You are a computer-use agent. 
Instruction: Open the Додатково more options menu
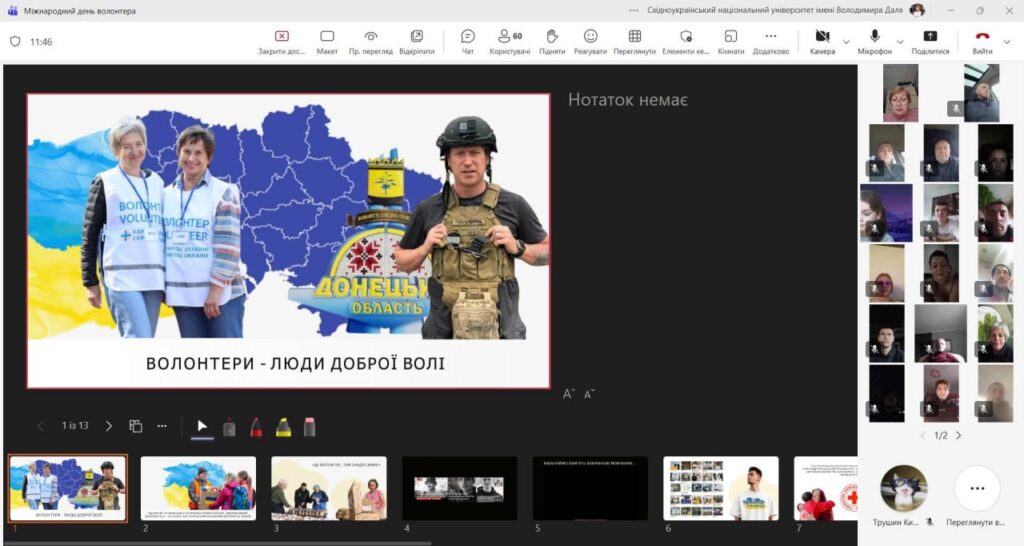tap(770, 41)
